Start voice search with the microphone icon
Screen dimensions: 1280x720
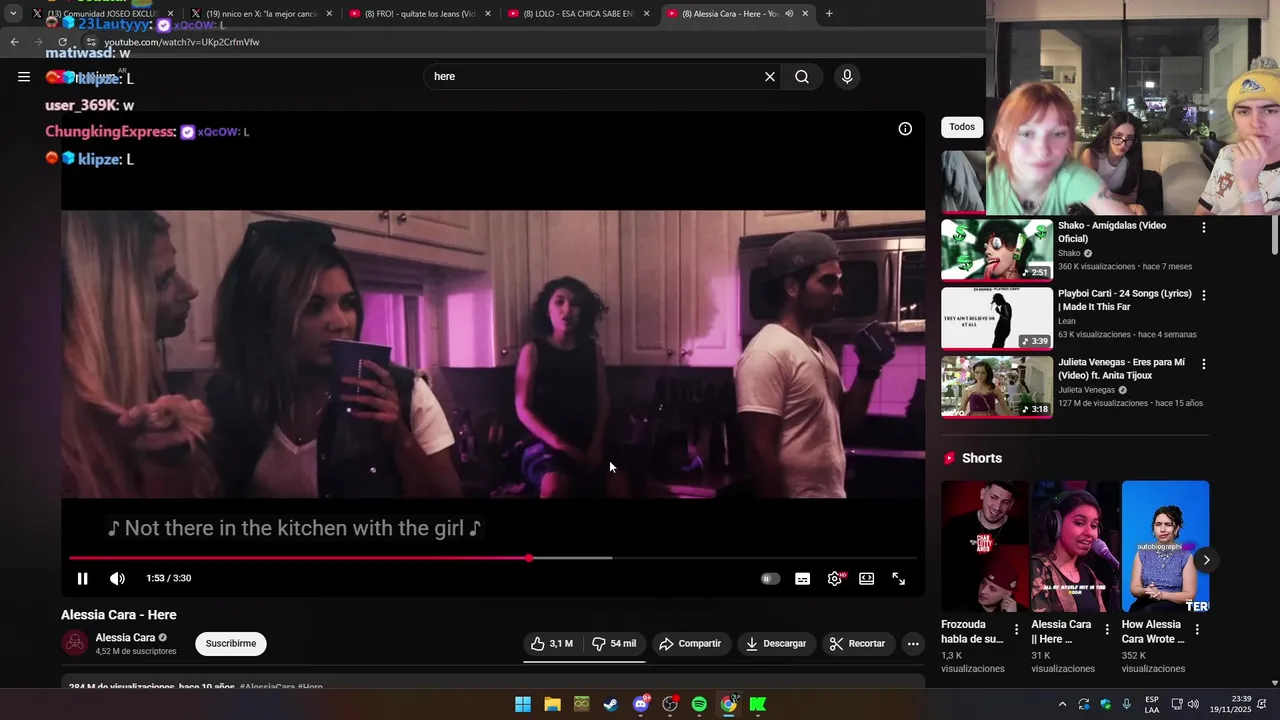click(x=847, y=77)
